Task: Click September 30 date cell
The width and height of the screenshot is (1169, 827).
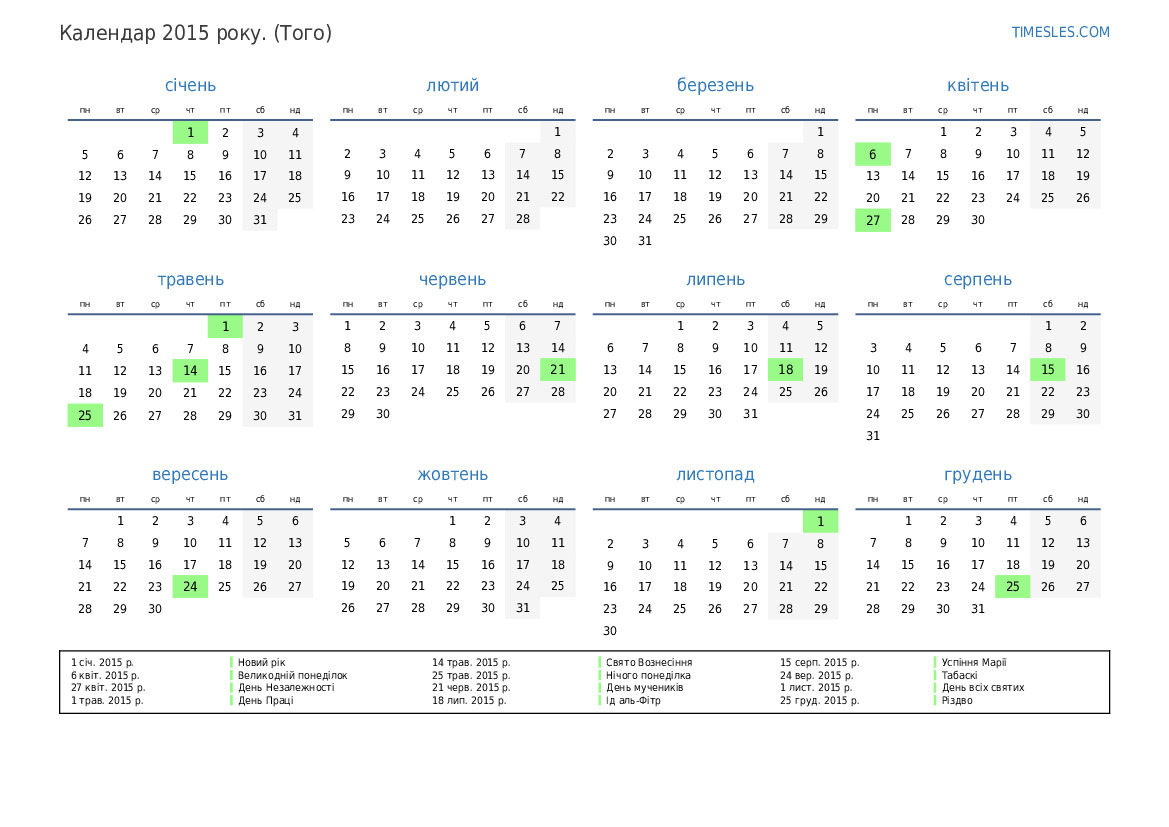Action: pyautogui.click(x=155, y=609)
